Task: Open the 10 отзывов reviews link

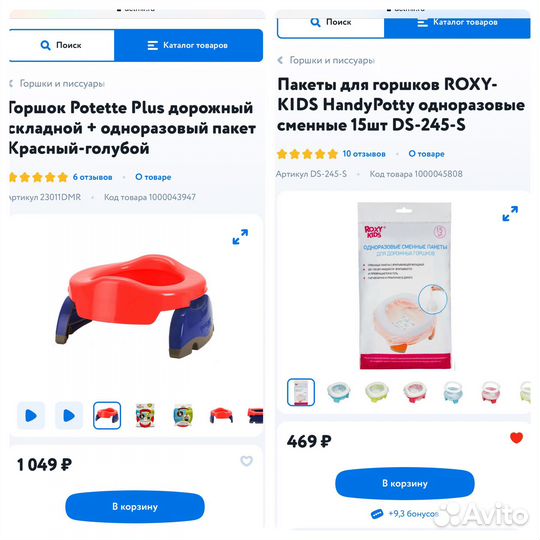Action: [x=364, y=154]
